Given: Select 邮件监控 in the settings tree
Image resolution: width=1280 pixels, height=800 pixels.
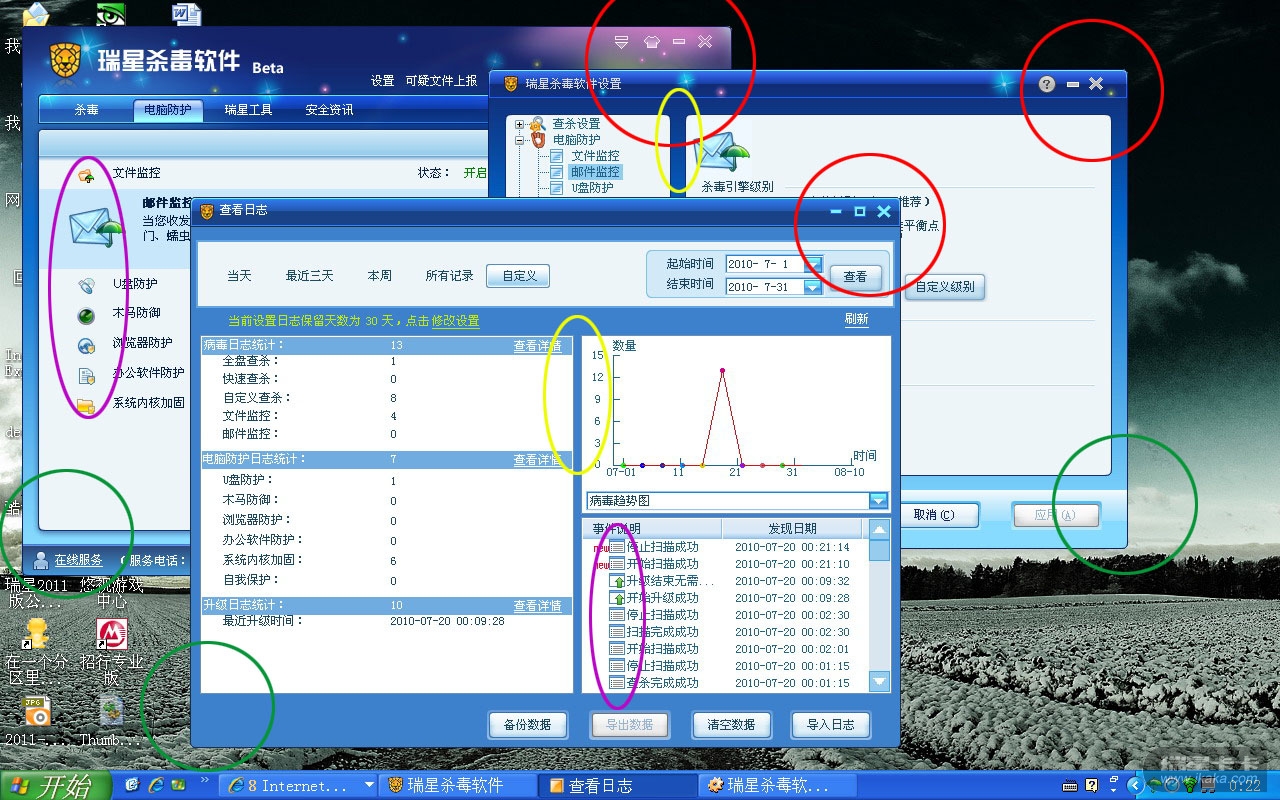Looking at the screenshot, I should click(595, 172).
